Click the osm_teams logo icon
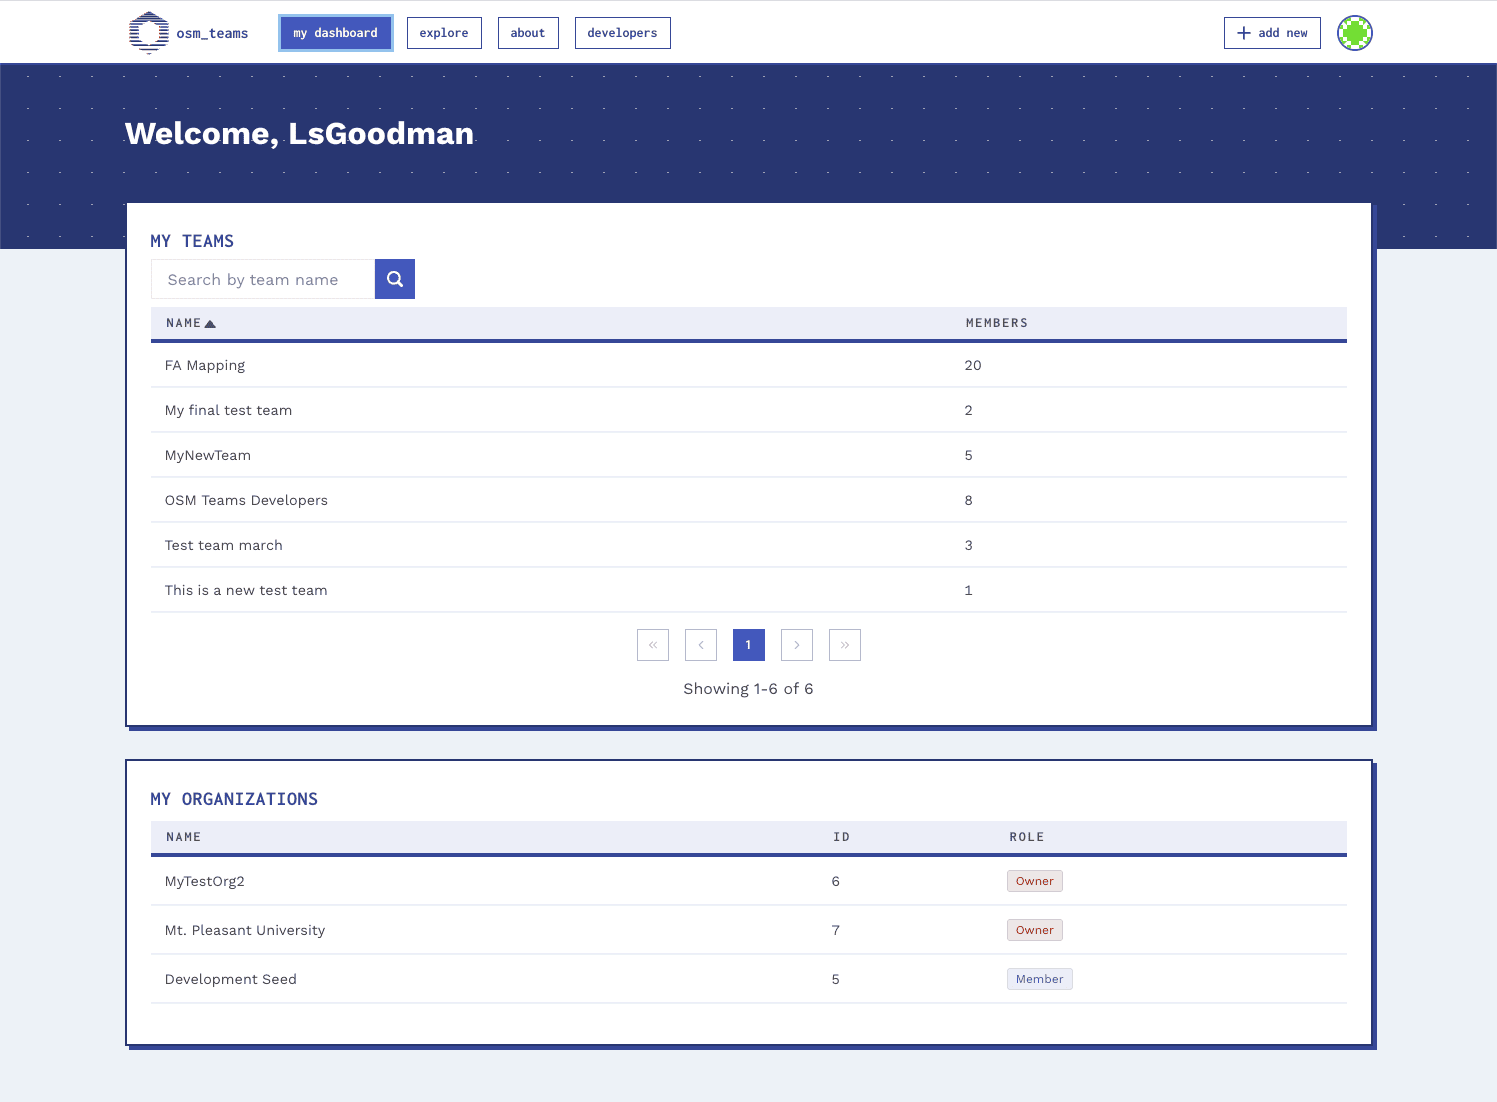This screenshot has height=1102, width=1497. (149, 31)
